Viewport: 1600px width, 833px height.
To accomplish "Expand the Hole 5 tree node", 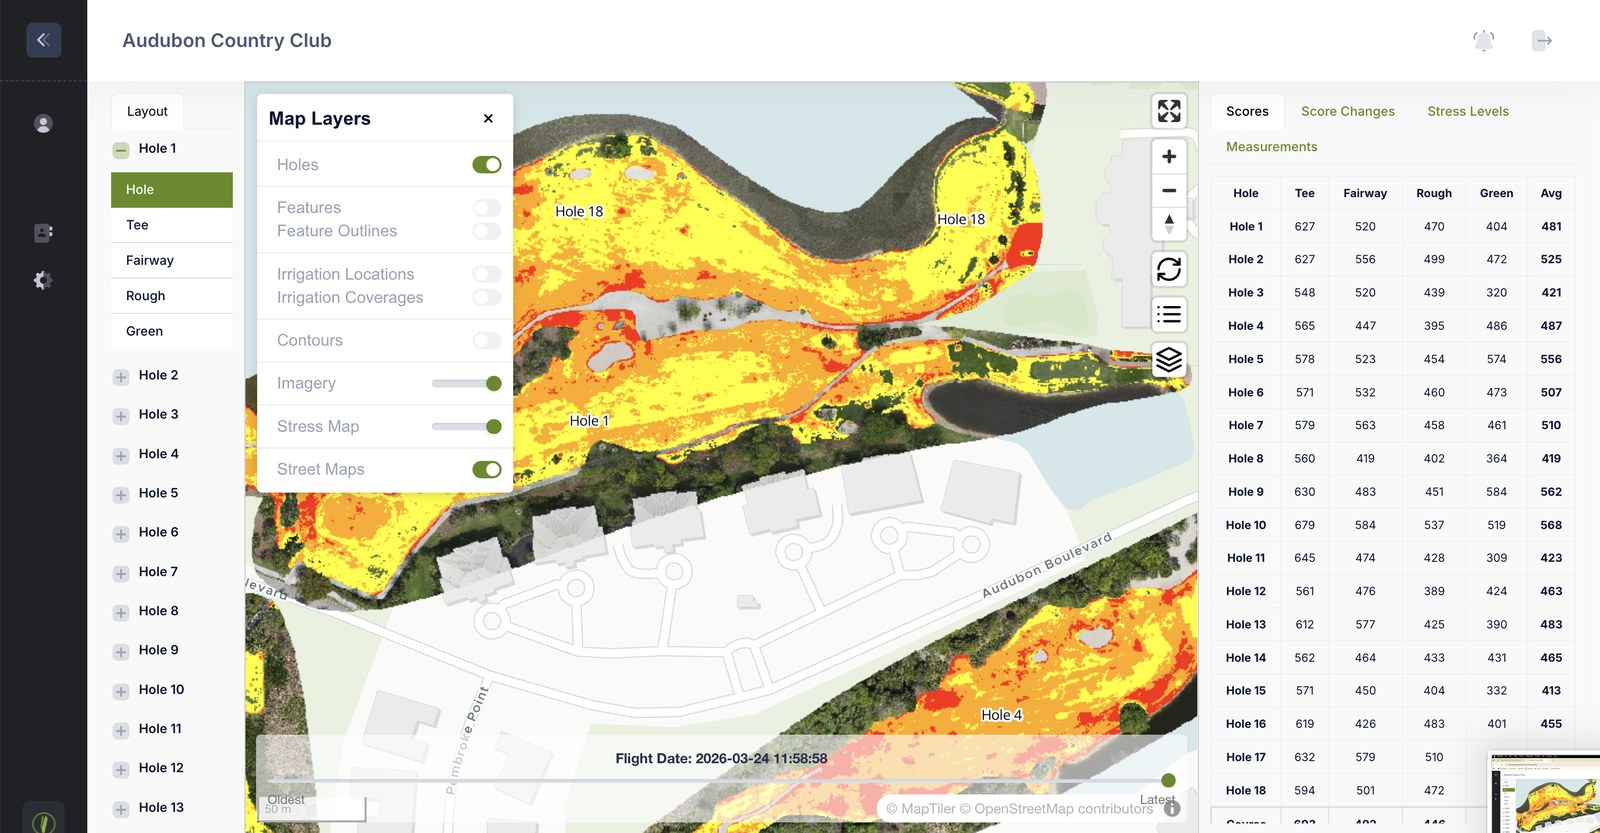I will pos(121,495).
